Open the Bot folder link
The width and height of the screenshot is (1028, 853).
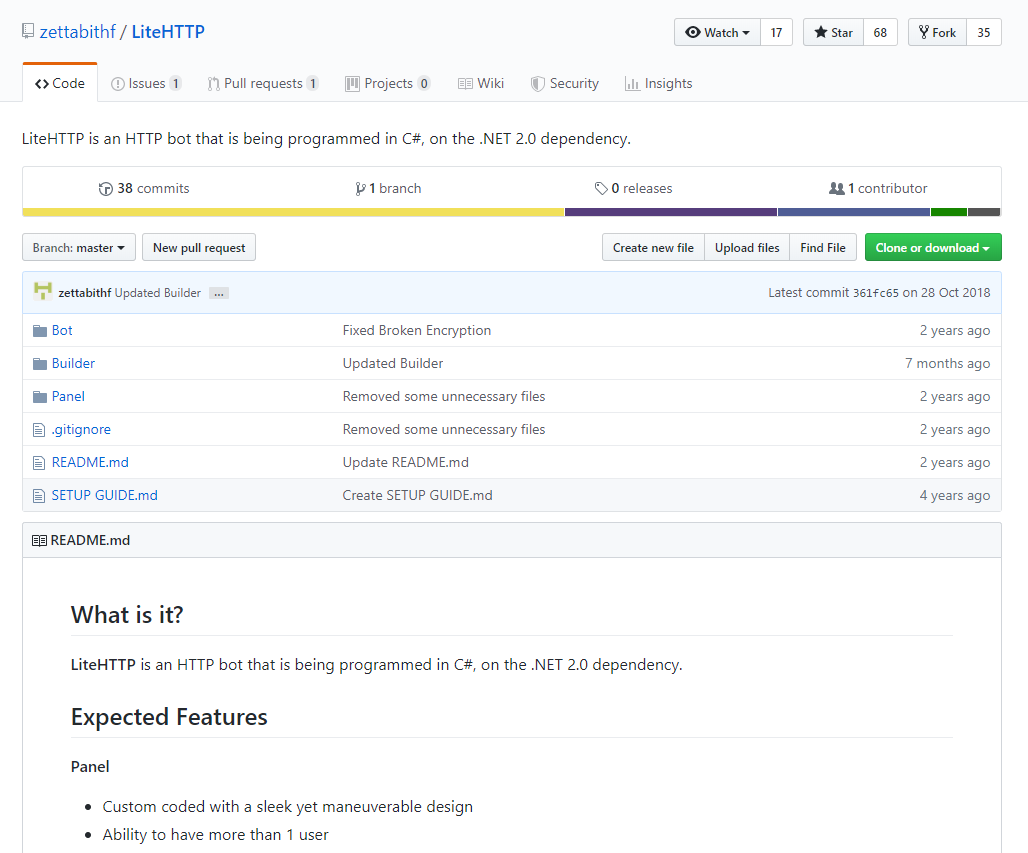coord(62,330)
